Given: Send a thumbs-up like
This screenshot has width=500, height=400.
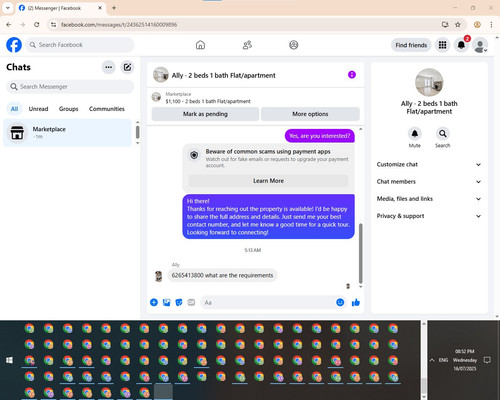Looking at the screenshot, I should click(356, 302).
